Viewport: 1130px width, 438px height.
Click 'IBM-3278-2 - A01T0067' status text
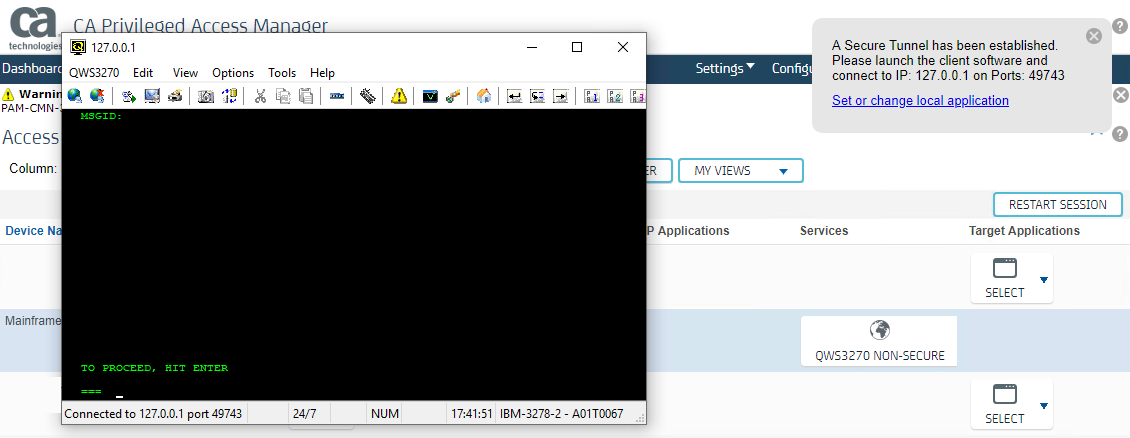561,414
